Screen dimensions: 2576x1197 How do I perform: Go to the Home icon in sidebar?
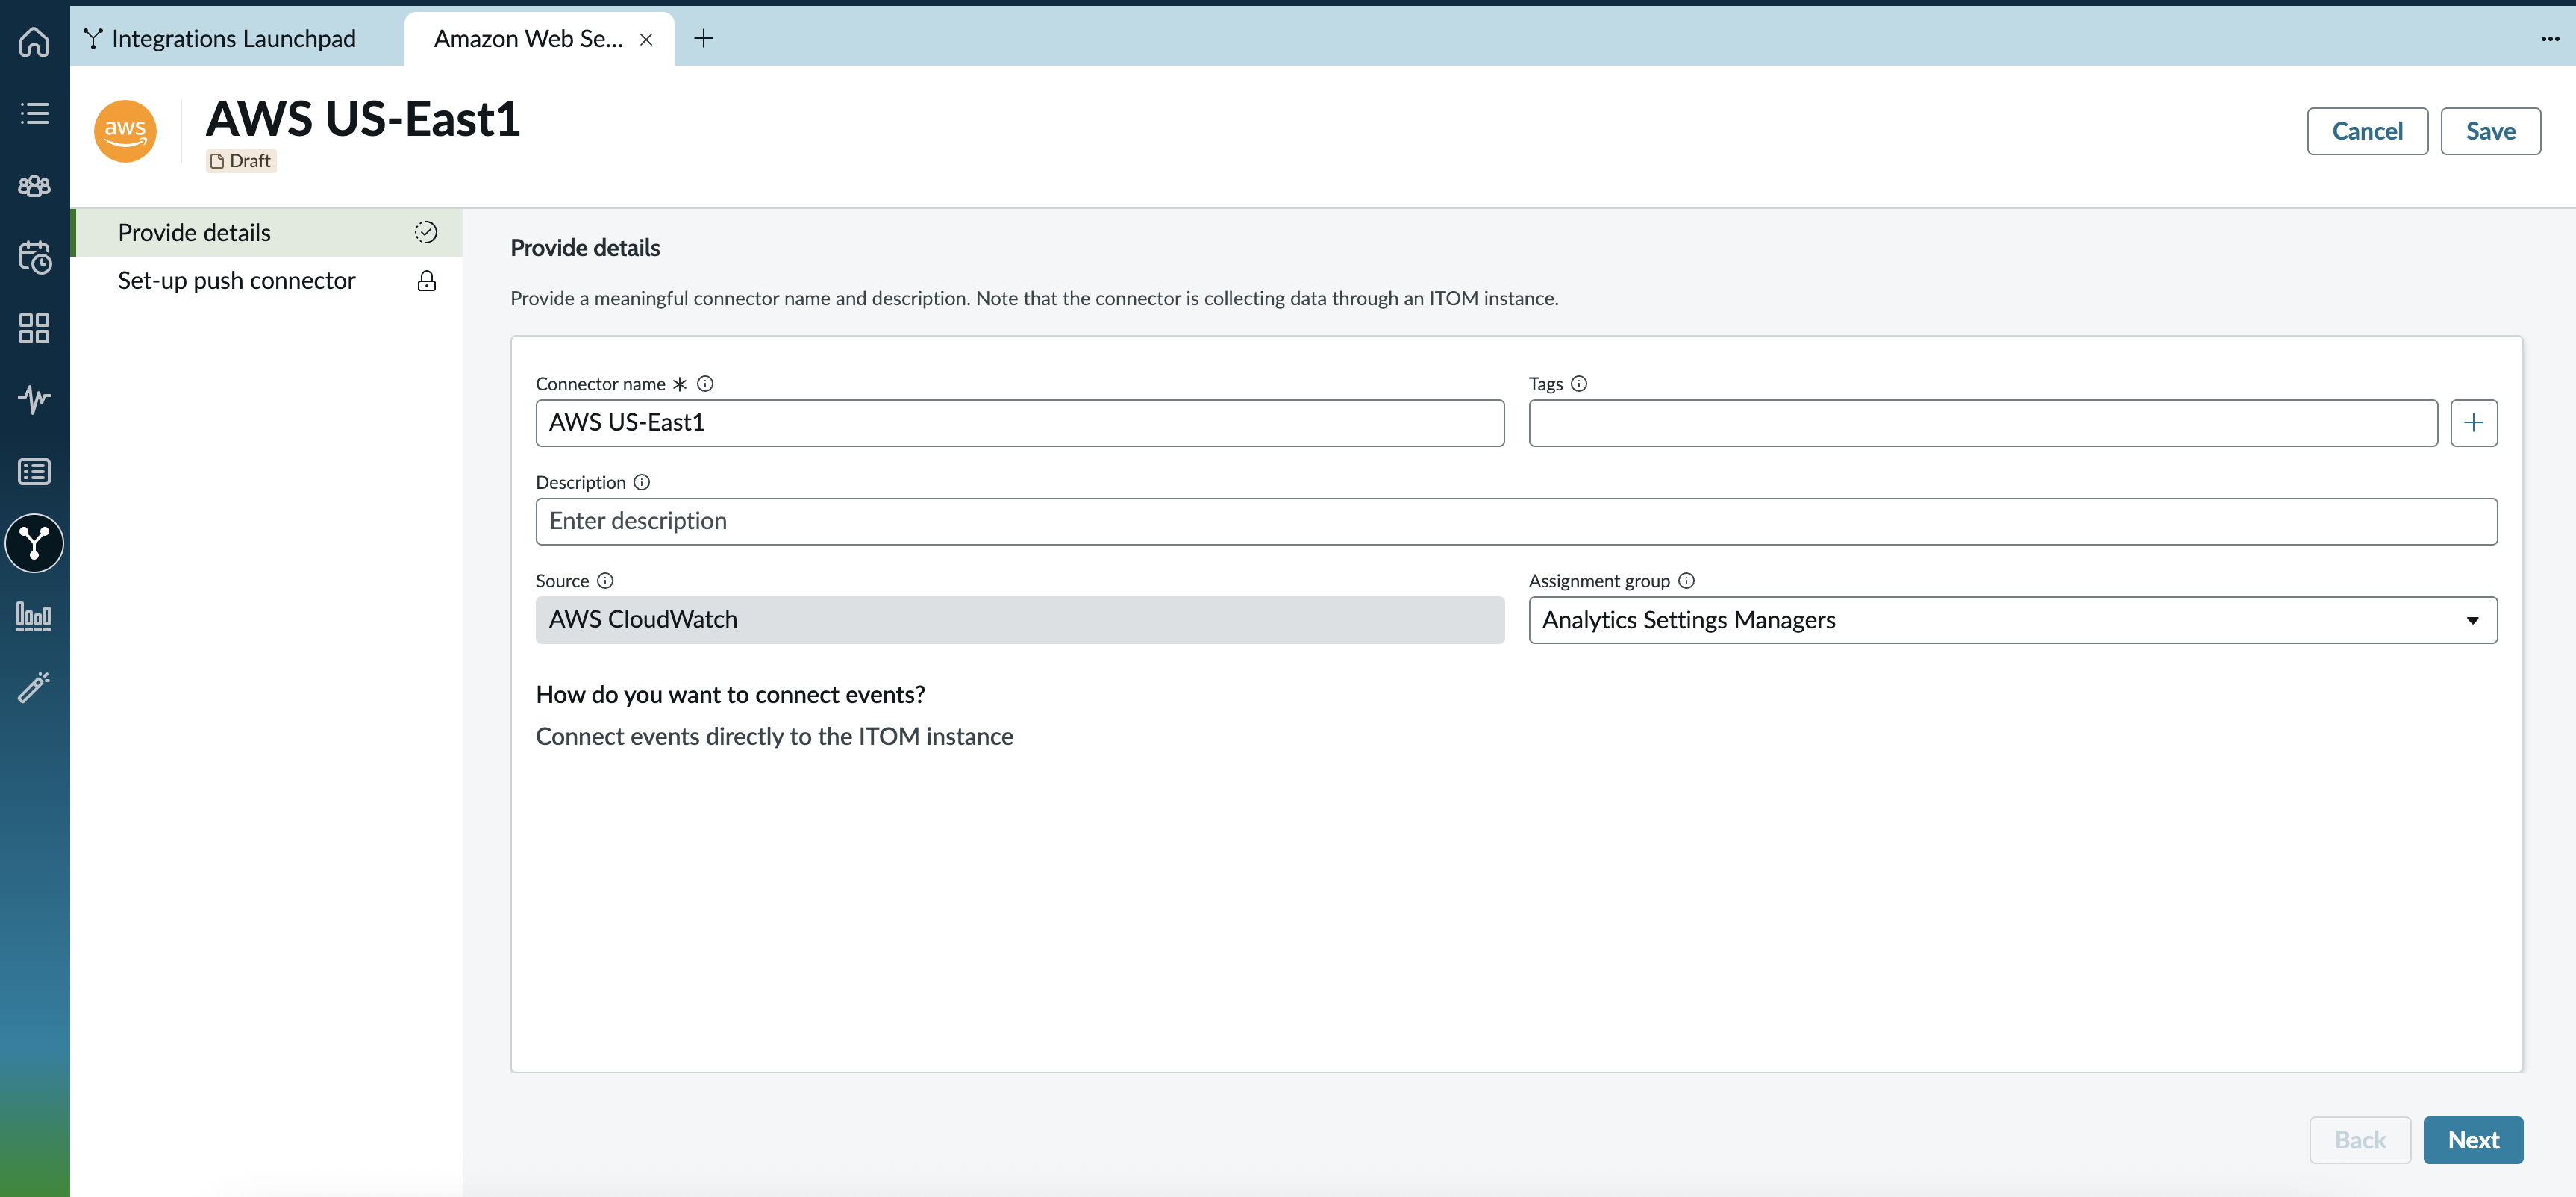(x=34, y=41)
